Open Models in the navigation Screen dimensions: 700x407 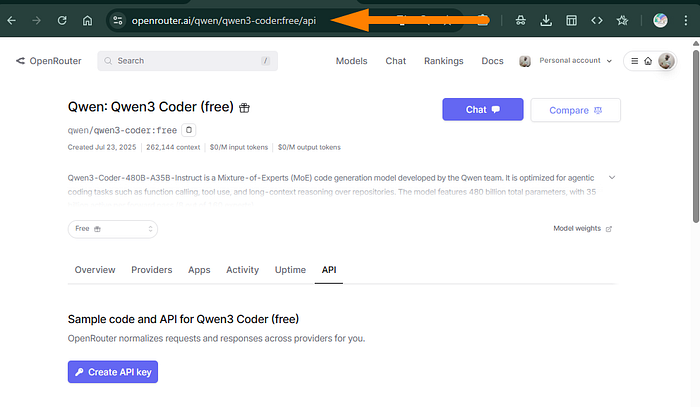coord(351,61)
